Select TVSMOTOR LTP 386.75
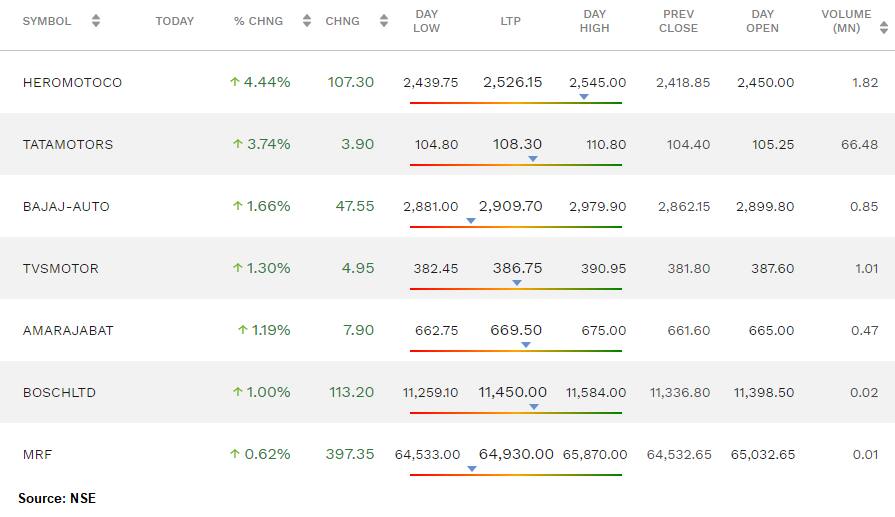 point(517,268)
